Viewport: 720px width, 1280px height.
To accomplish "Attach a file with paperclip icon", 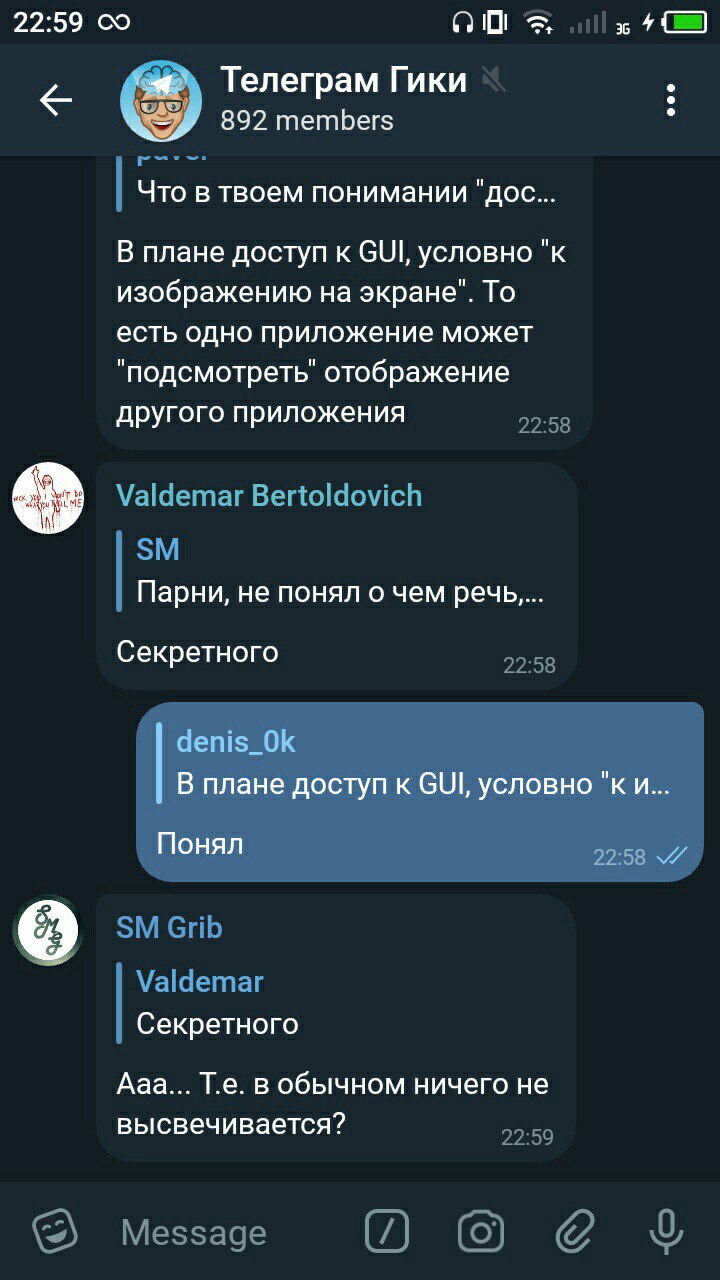I will coord(575,1231).
